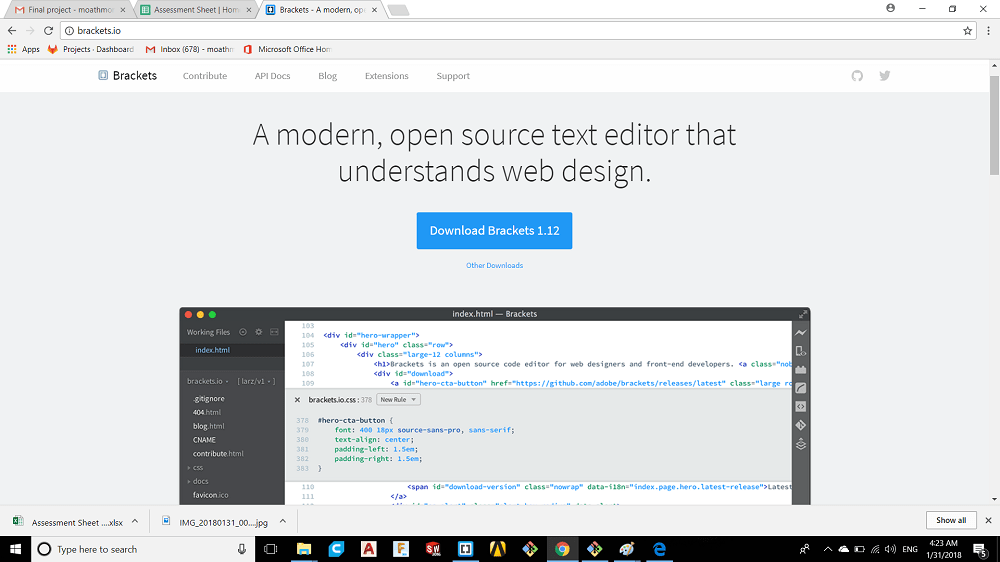The image size is (1000, 562).
Task: Open the Contribute nav item
Action: point(205,76)
